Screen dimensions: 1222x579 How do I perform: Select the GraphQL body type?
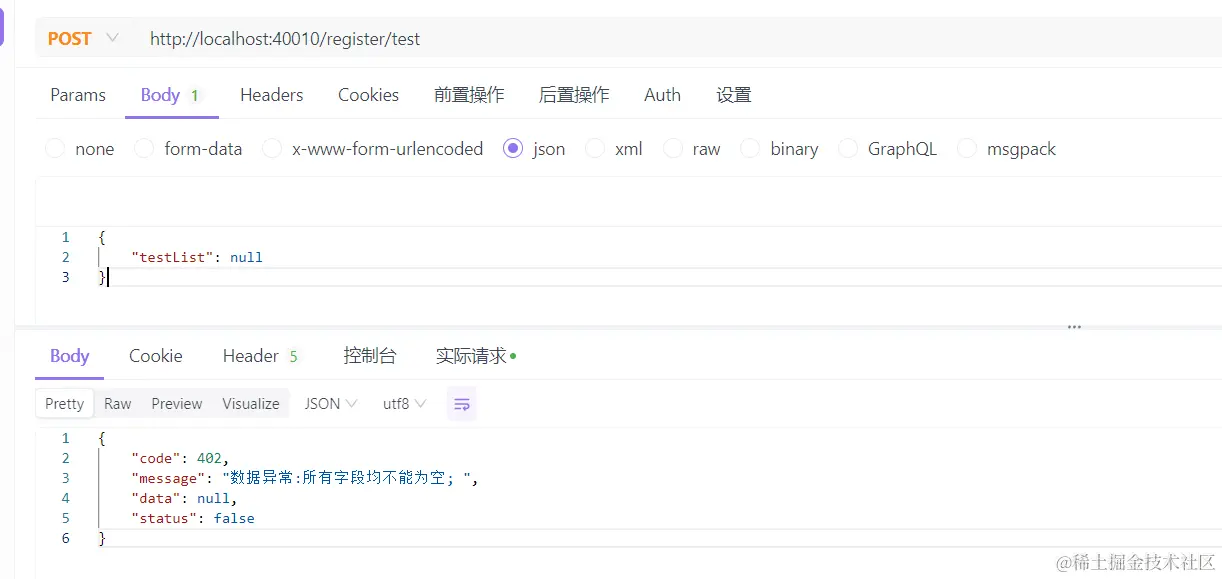888,149
